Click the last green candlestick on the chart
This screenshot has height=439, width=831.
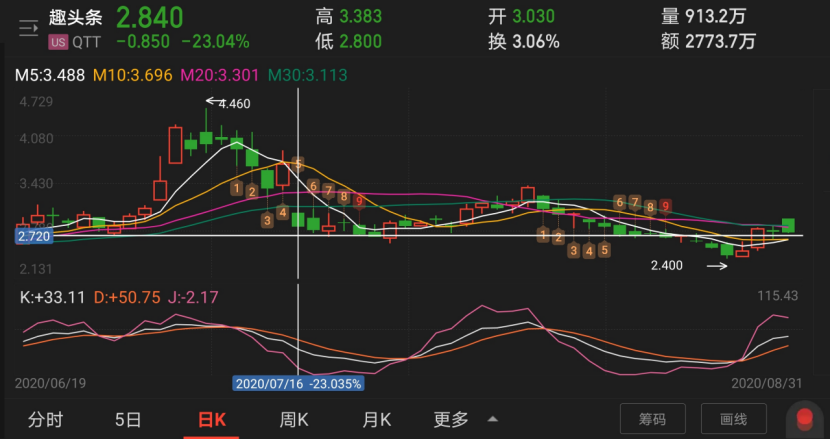click(788, 225)
